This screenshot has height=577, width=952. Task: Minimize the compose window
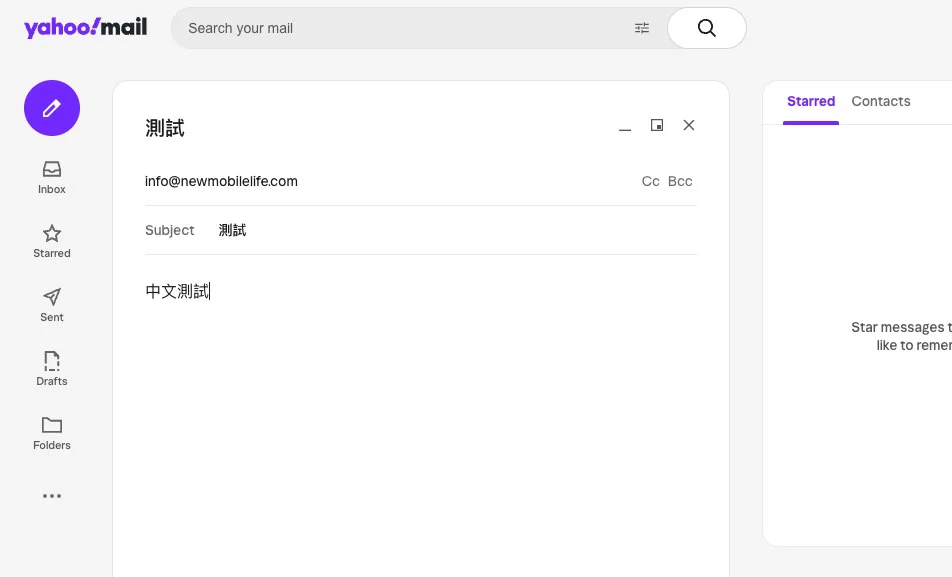tap(625, 126)
